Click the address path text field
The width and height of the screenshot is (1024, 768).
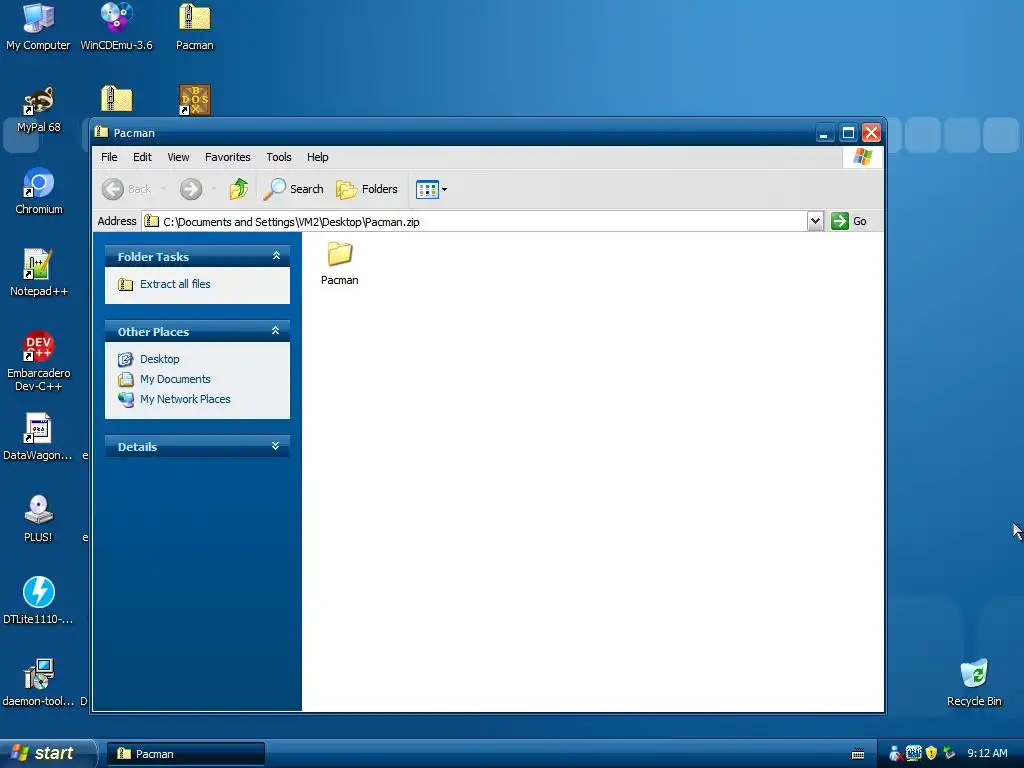473,221
